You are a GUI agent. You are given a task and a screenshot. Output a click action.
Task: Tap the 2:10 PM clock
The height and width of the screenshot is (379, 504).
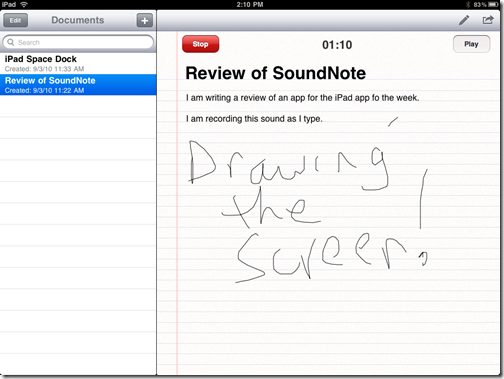tap(250, 4)
